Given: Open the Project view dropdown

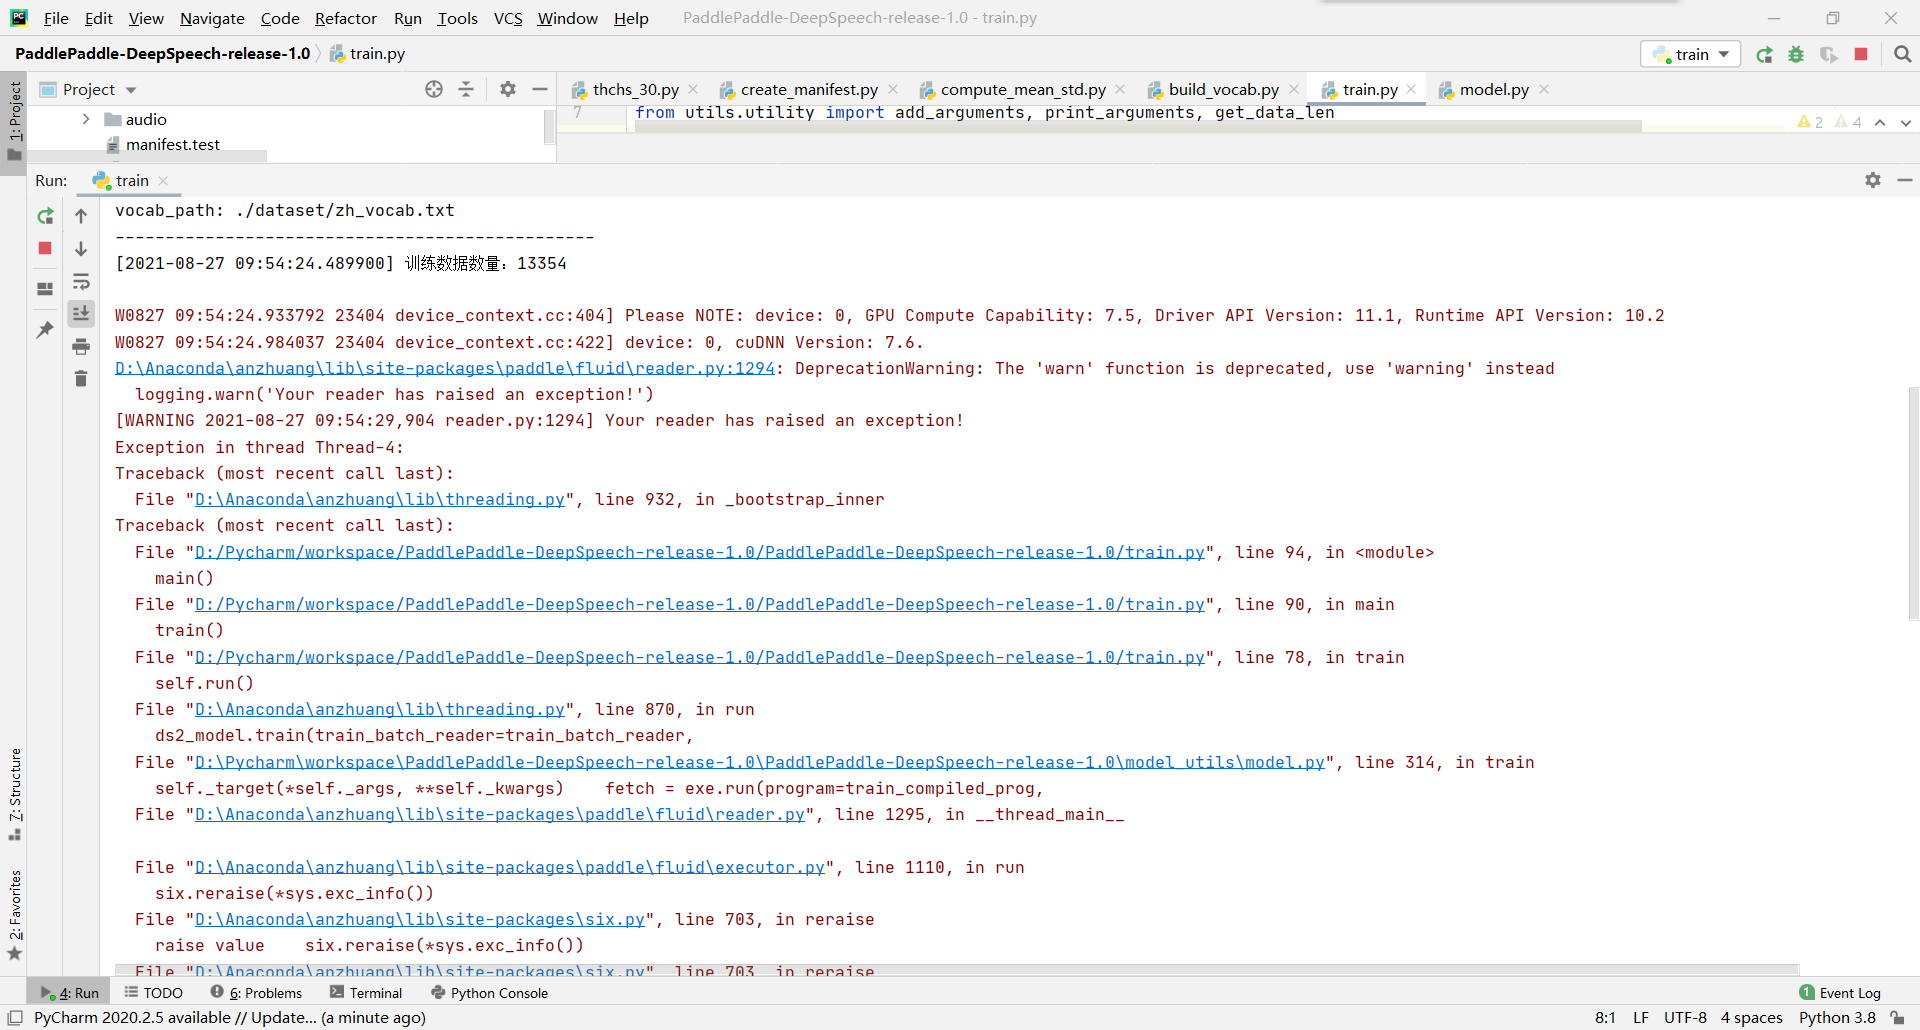Looking at the screenshot, I should pos(129,89).
